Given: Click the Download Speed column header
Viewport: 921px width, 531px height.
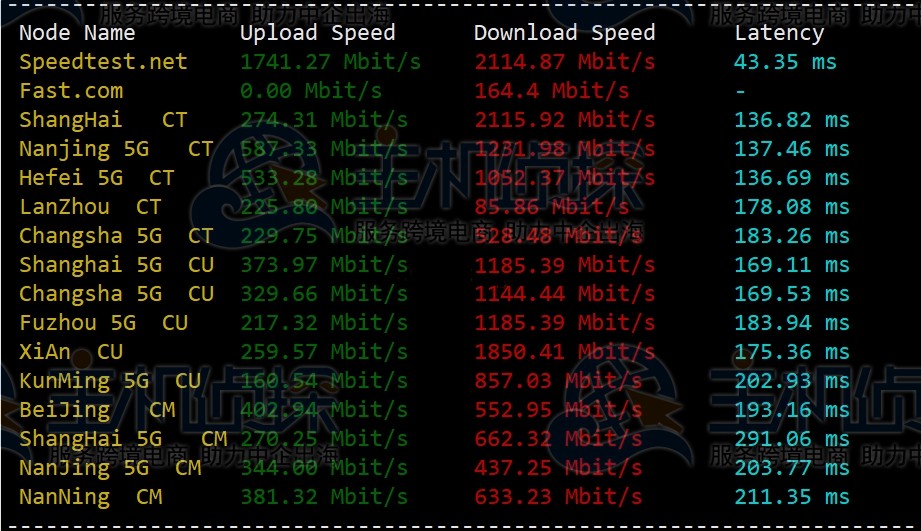Looking at the screenshot, I should tap(564, 33).
